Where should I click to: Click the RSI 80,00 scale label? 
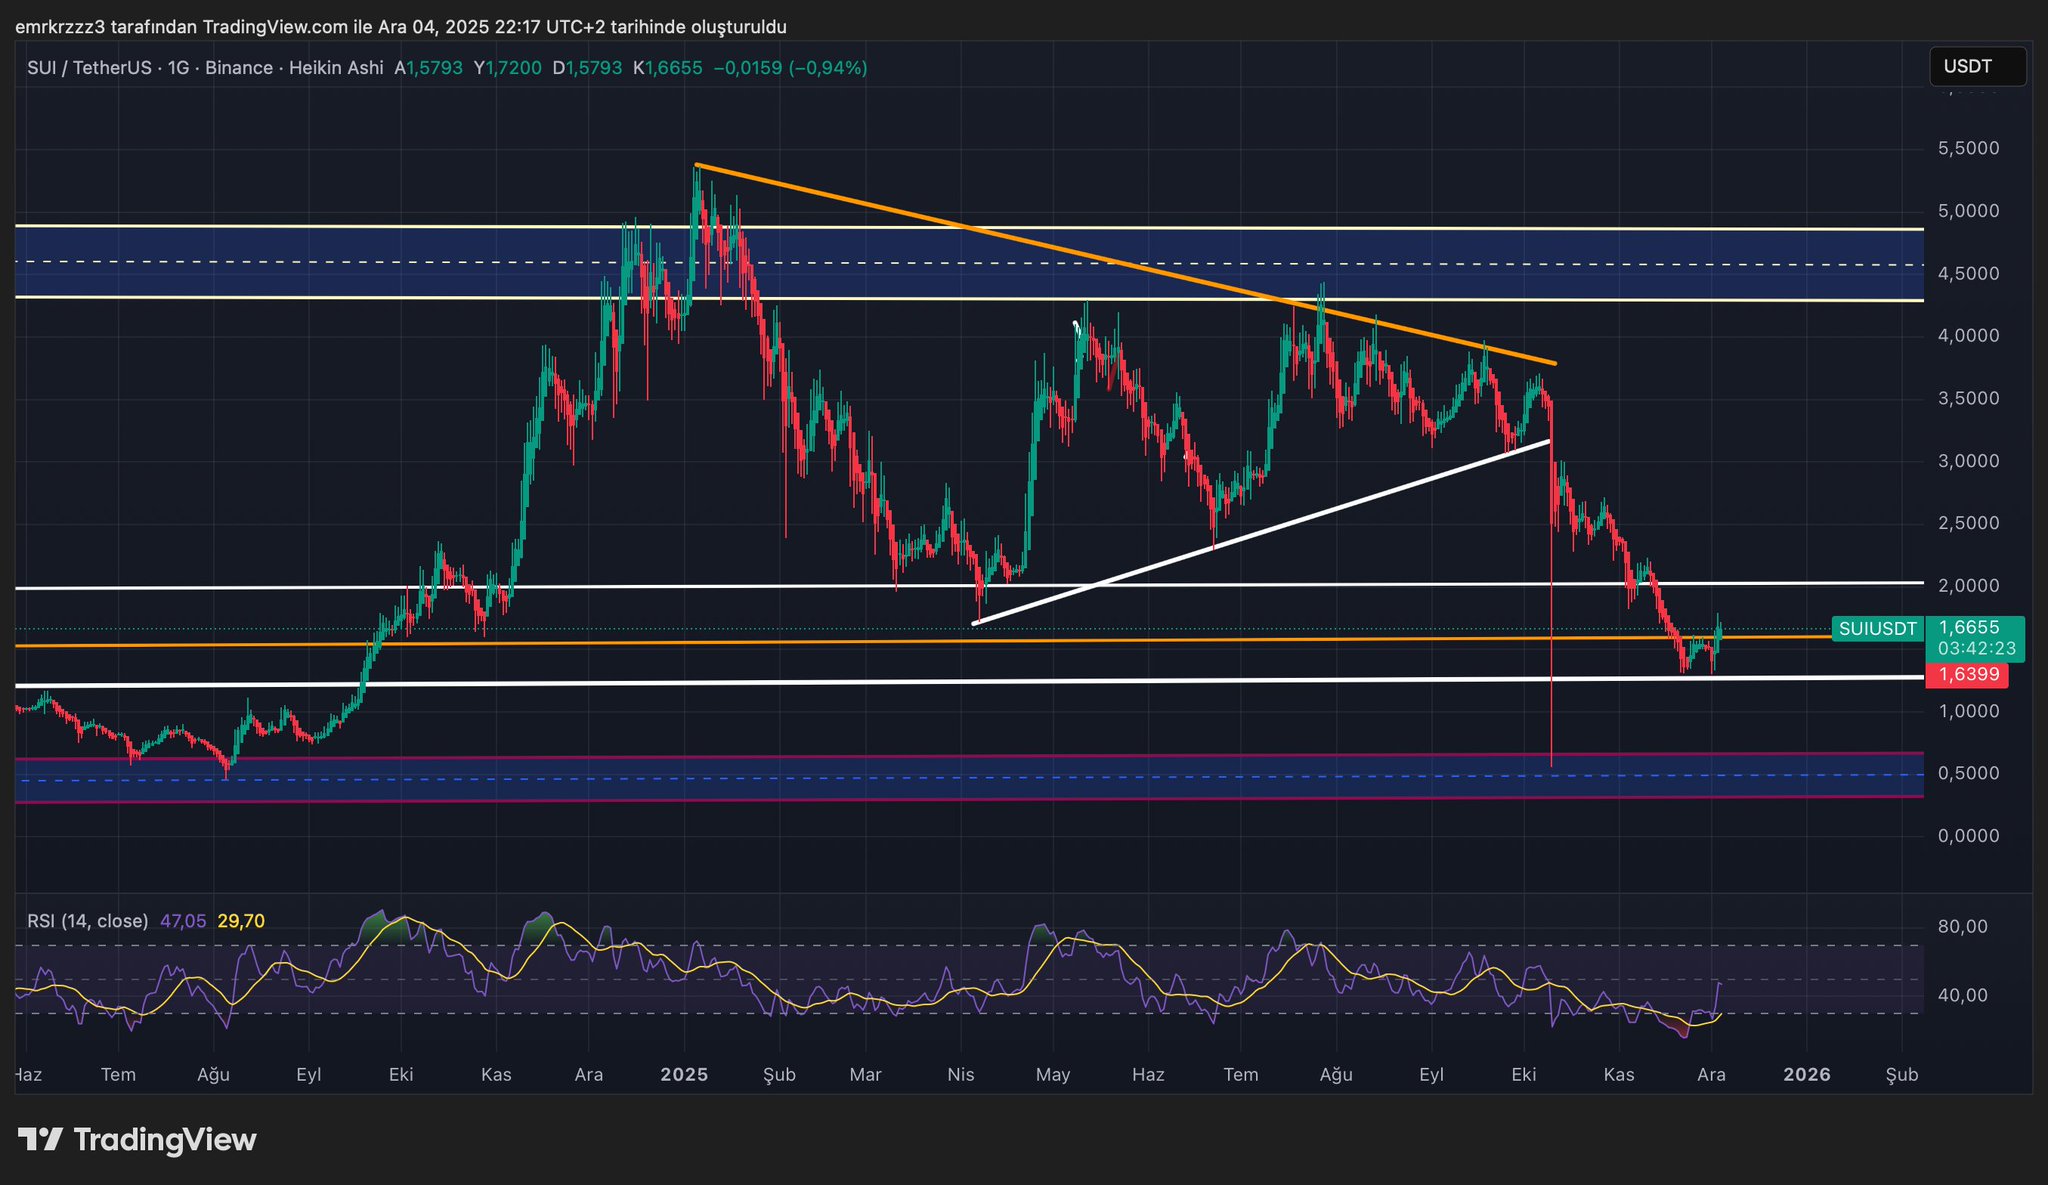click(1962, 927)
